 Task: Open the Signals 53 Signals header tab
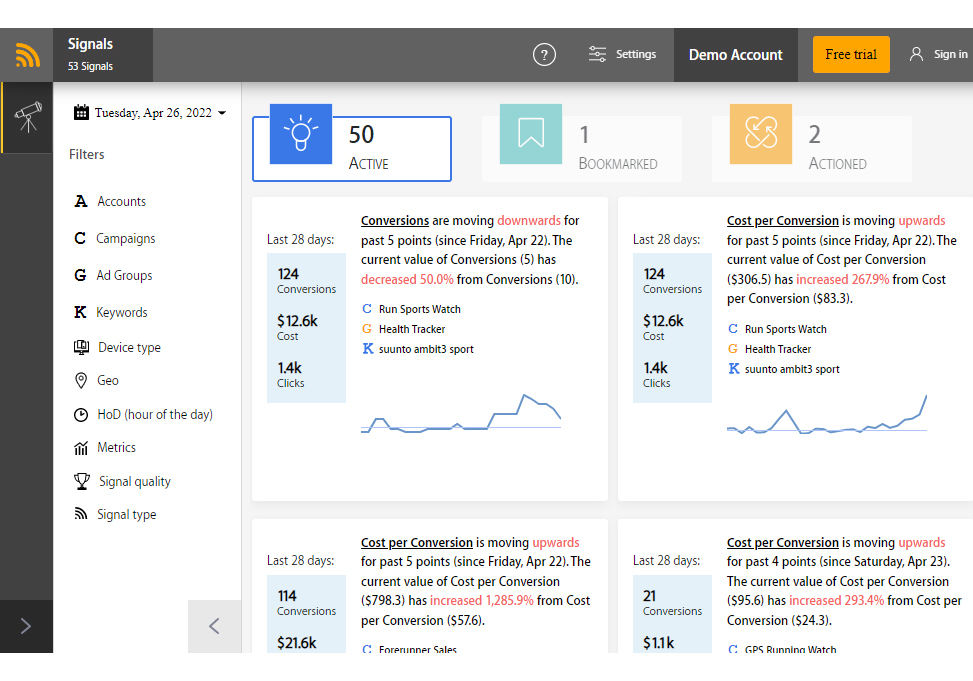[x=103, y=55]
